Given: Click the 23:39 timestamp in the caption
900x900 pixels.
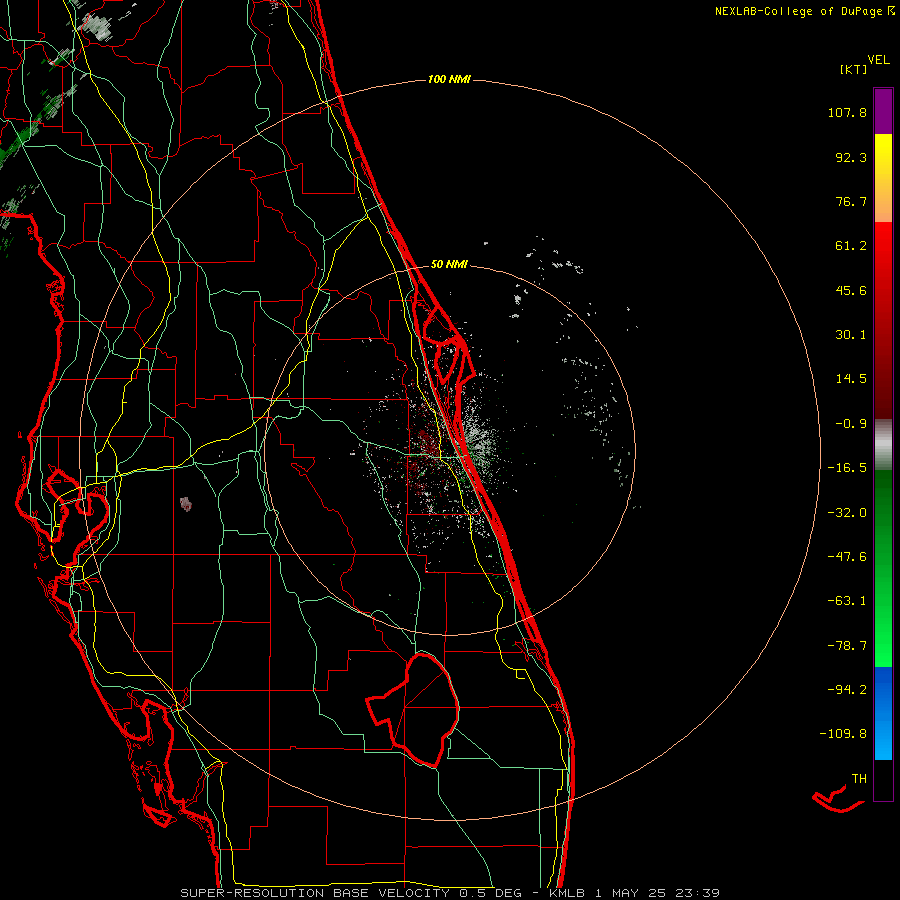Looking at the screenshot, I should [696, 893].
